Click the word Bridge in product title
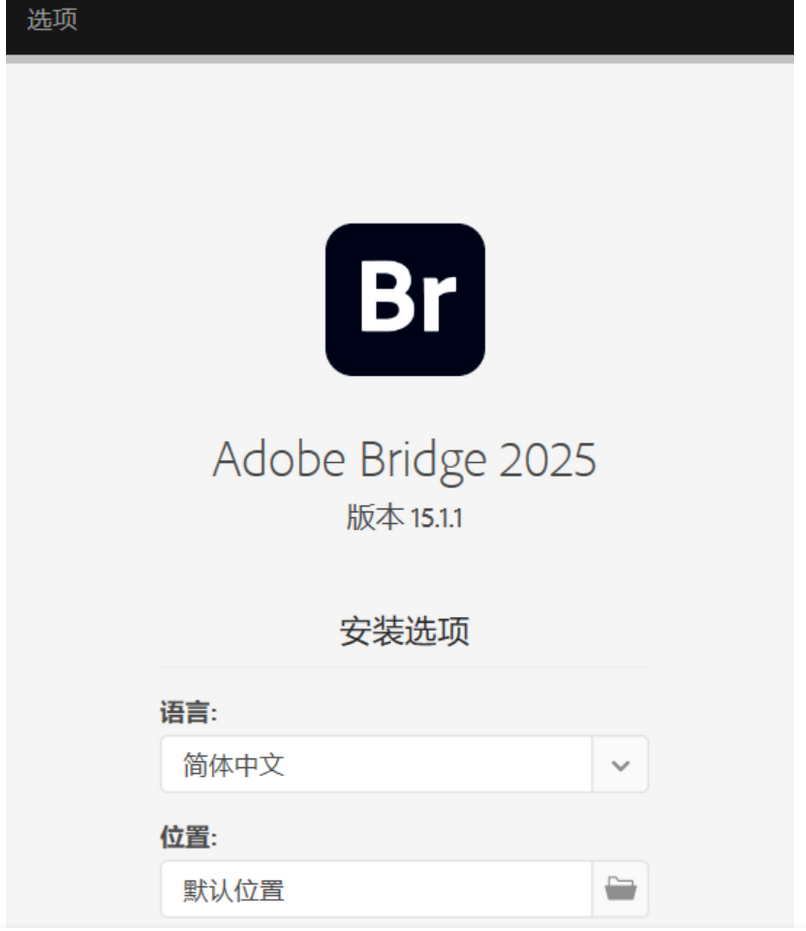This screenshot has width=806, height=931. (423, 461)
